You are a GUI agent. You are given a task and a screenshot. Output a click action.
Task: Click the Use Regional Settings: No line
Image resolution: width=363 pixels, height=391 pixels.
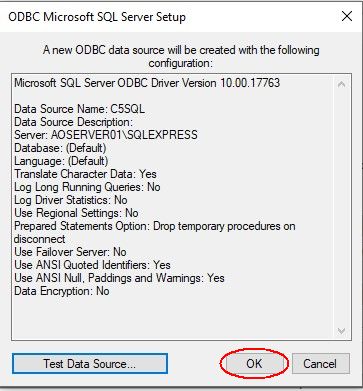coord(76,213)
